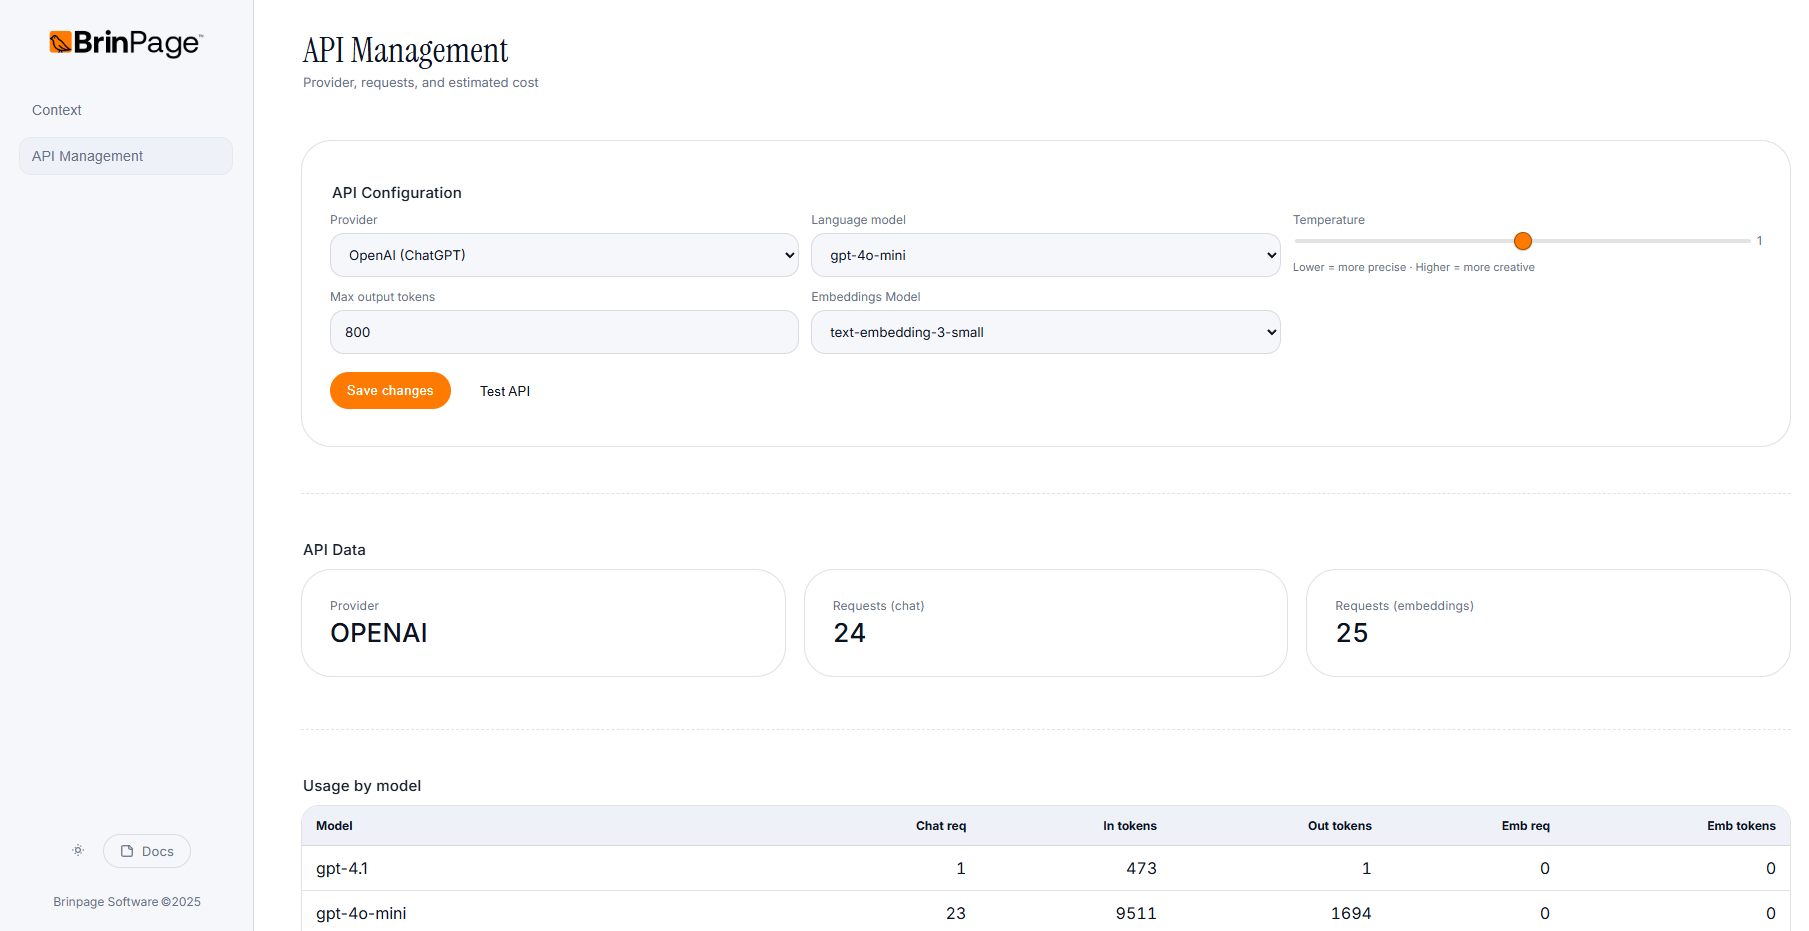The image size is (1809, 931).
Task: Click the Model column header
Action: (x=334, y=826)
